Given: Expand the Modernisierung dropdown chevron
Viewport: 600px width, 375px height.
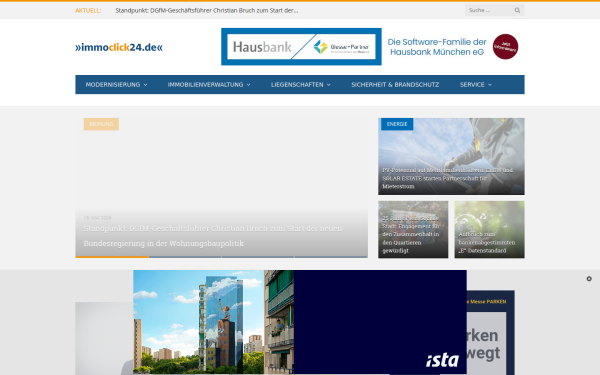Looking at the screenshot, I should click(145, 85).
